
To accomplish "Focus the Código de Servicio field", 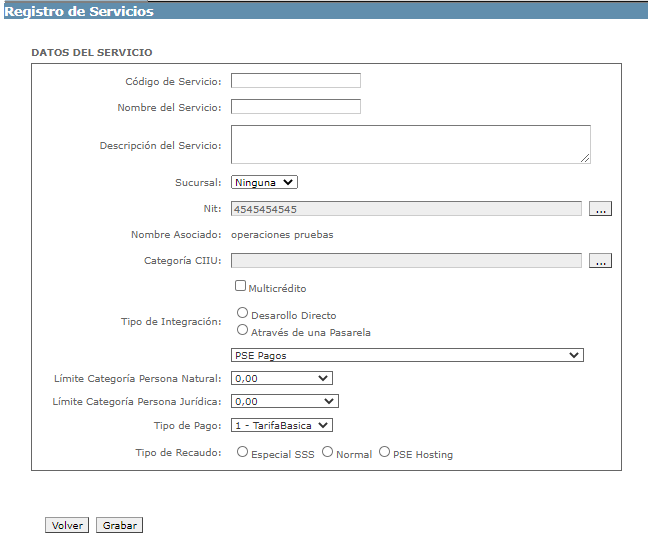I will point(296,81).
